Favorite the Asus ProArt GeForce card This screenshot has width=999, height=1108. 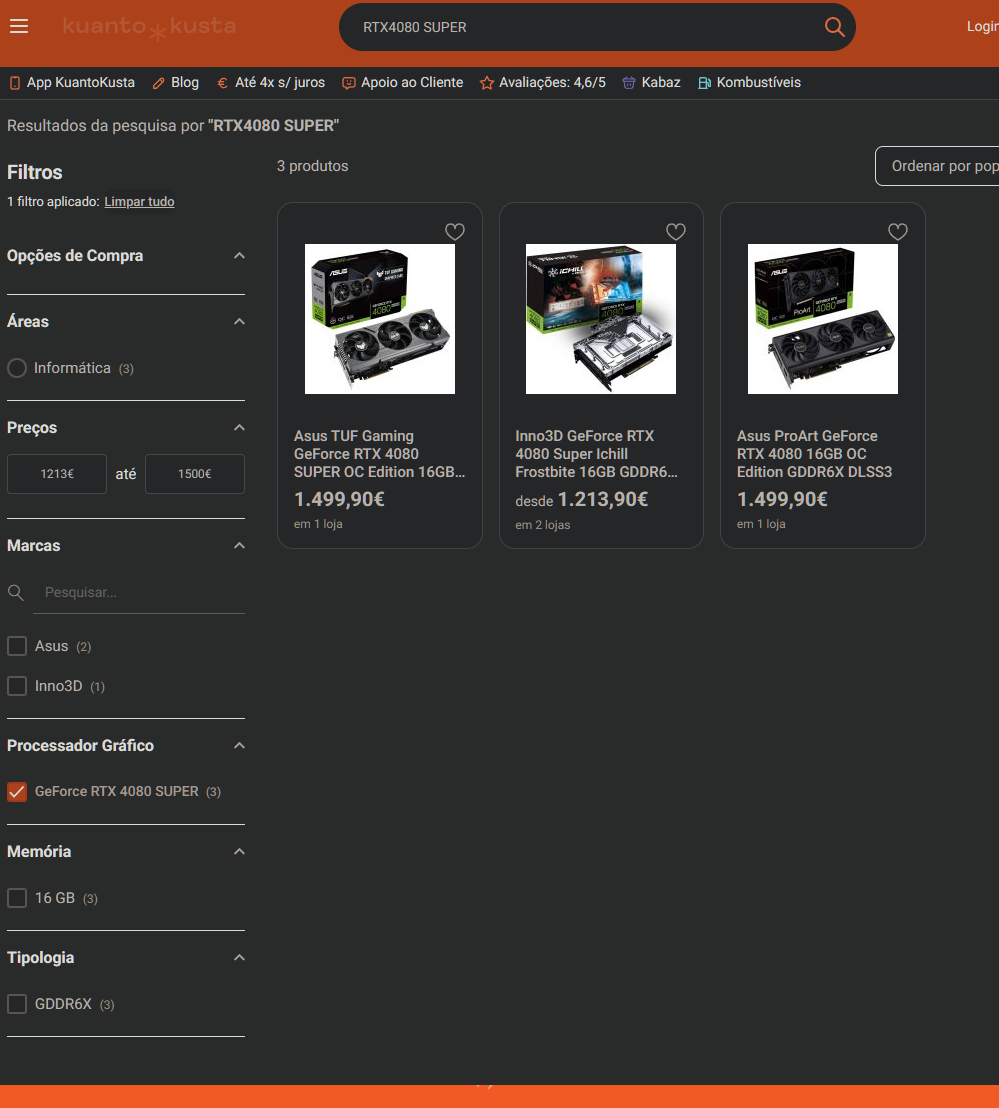[898, 232]
